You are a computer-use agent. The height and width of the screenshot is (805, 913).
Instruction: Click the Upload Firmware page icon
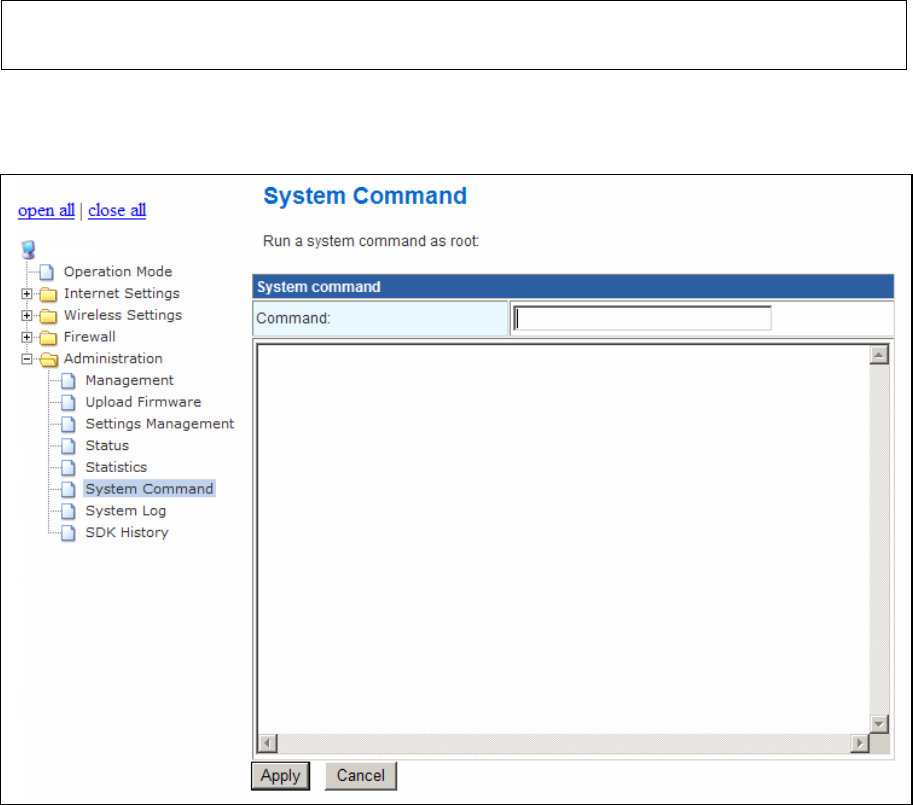pos(69,402)
